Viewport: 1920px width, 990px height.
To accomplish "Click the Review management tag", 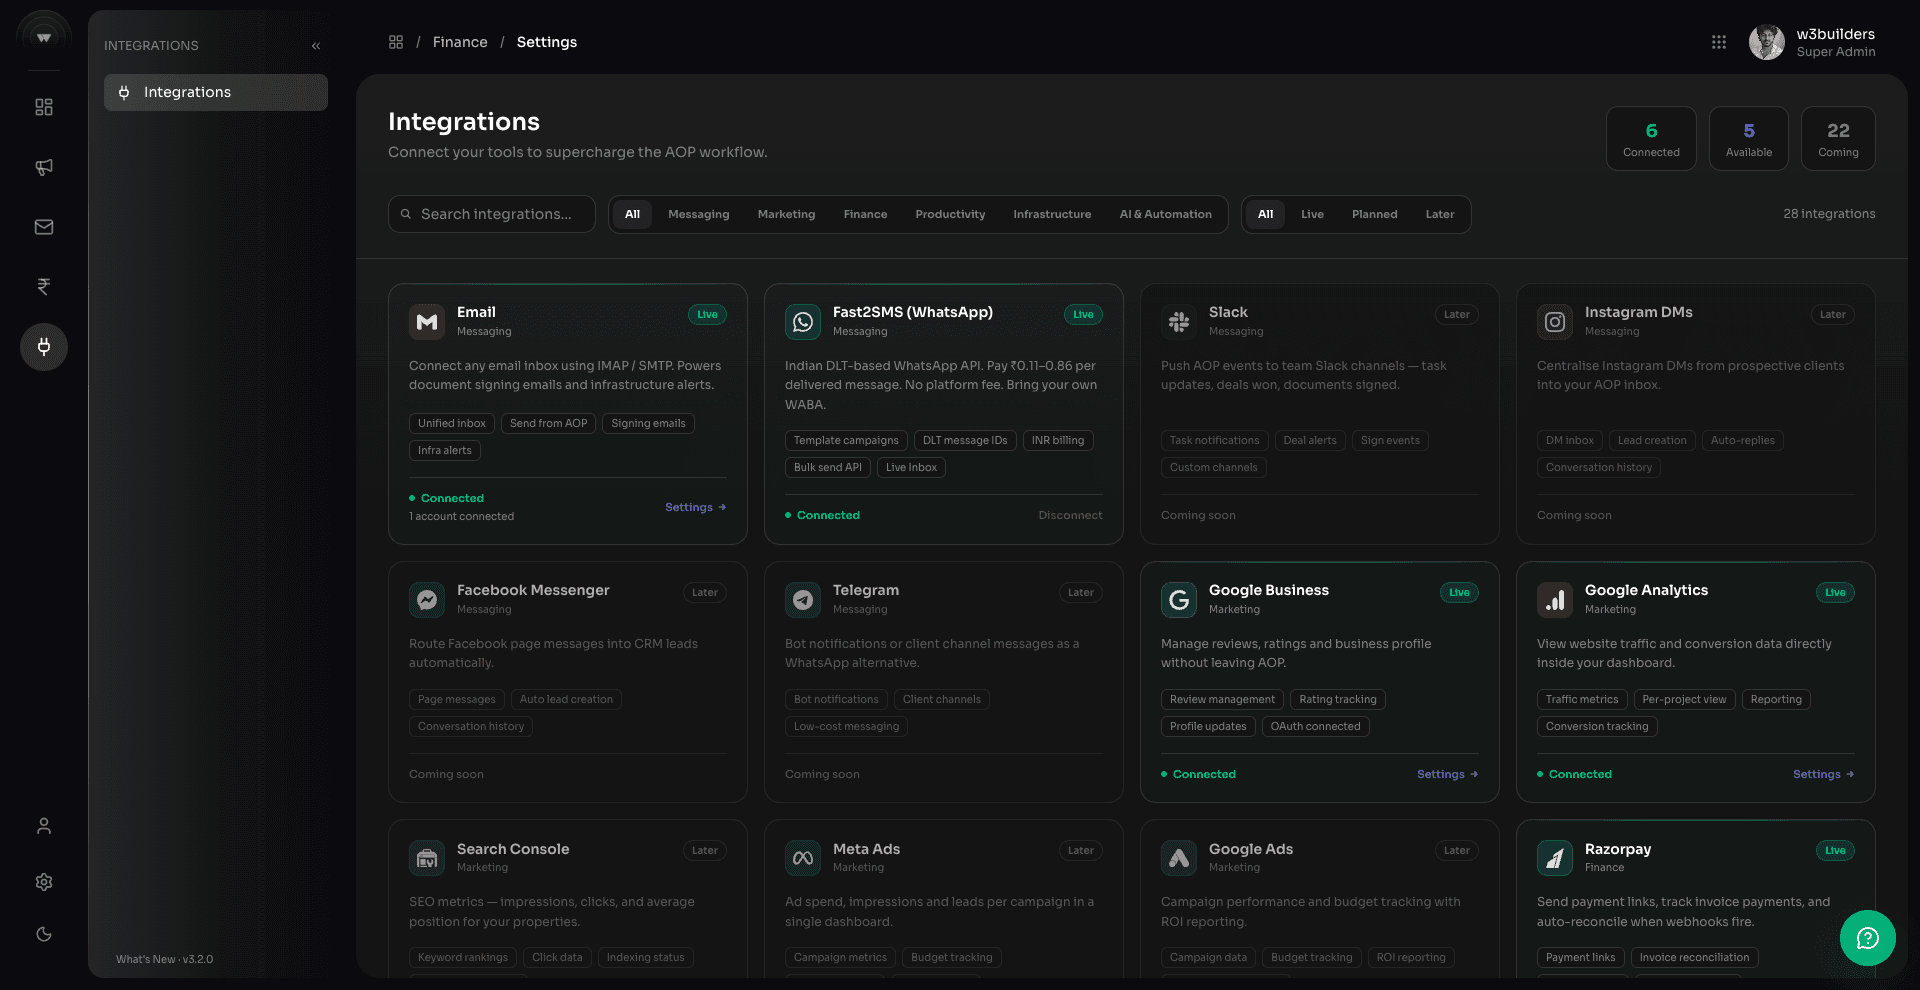I will click(x=1222, y=699).
